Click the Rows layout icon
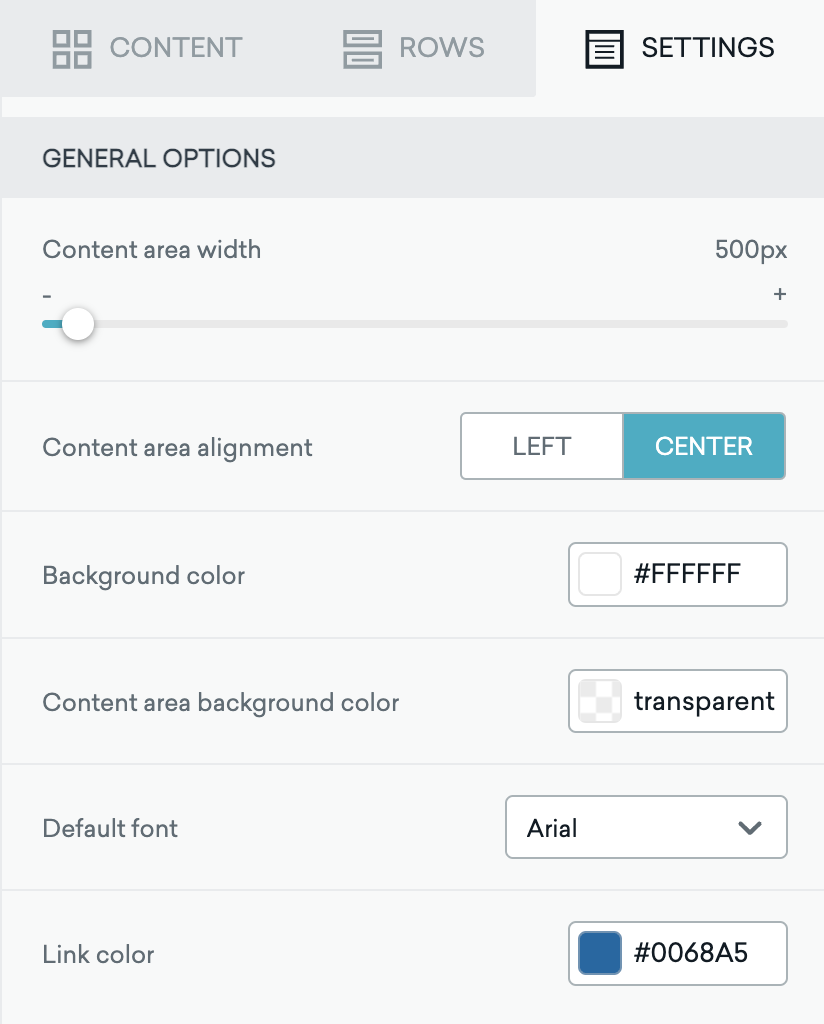 (362, 49)
